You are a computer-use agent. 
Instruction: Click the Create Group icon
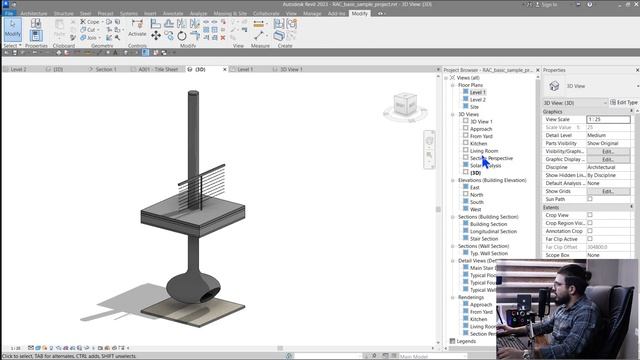[x=291, y=24]
